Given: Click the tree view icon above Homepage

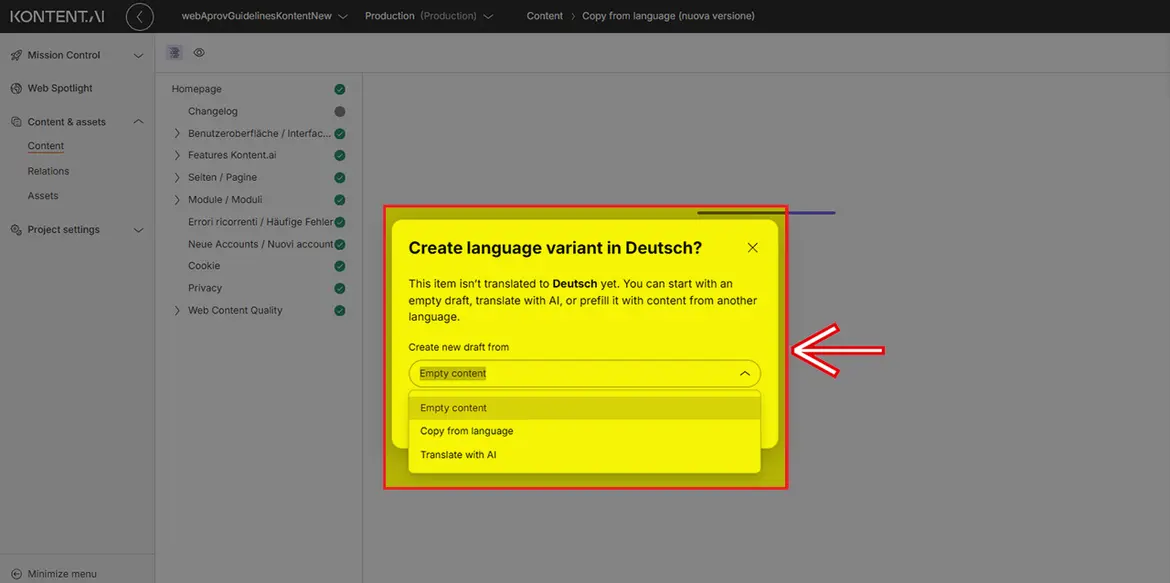Looking at the screenshot, I should (175, 52).
